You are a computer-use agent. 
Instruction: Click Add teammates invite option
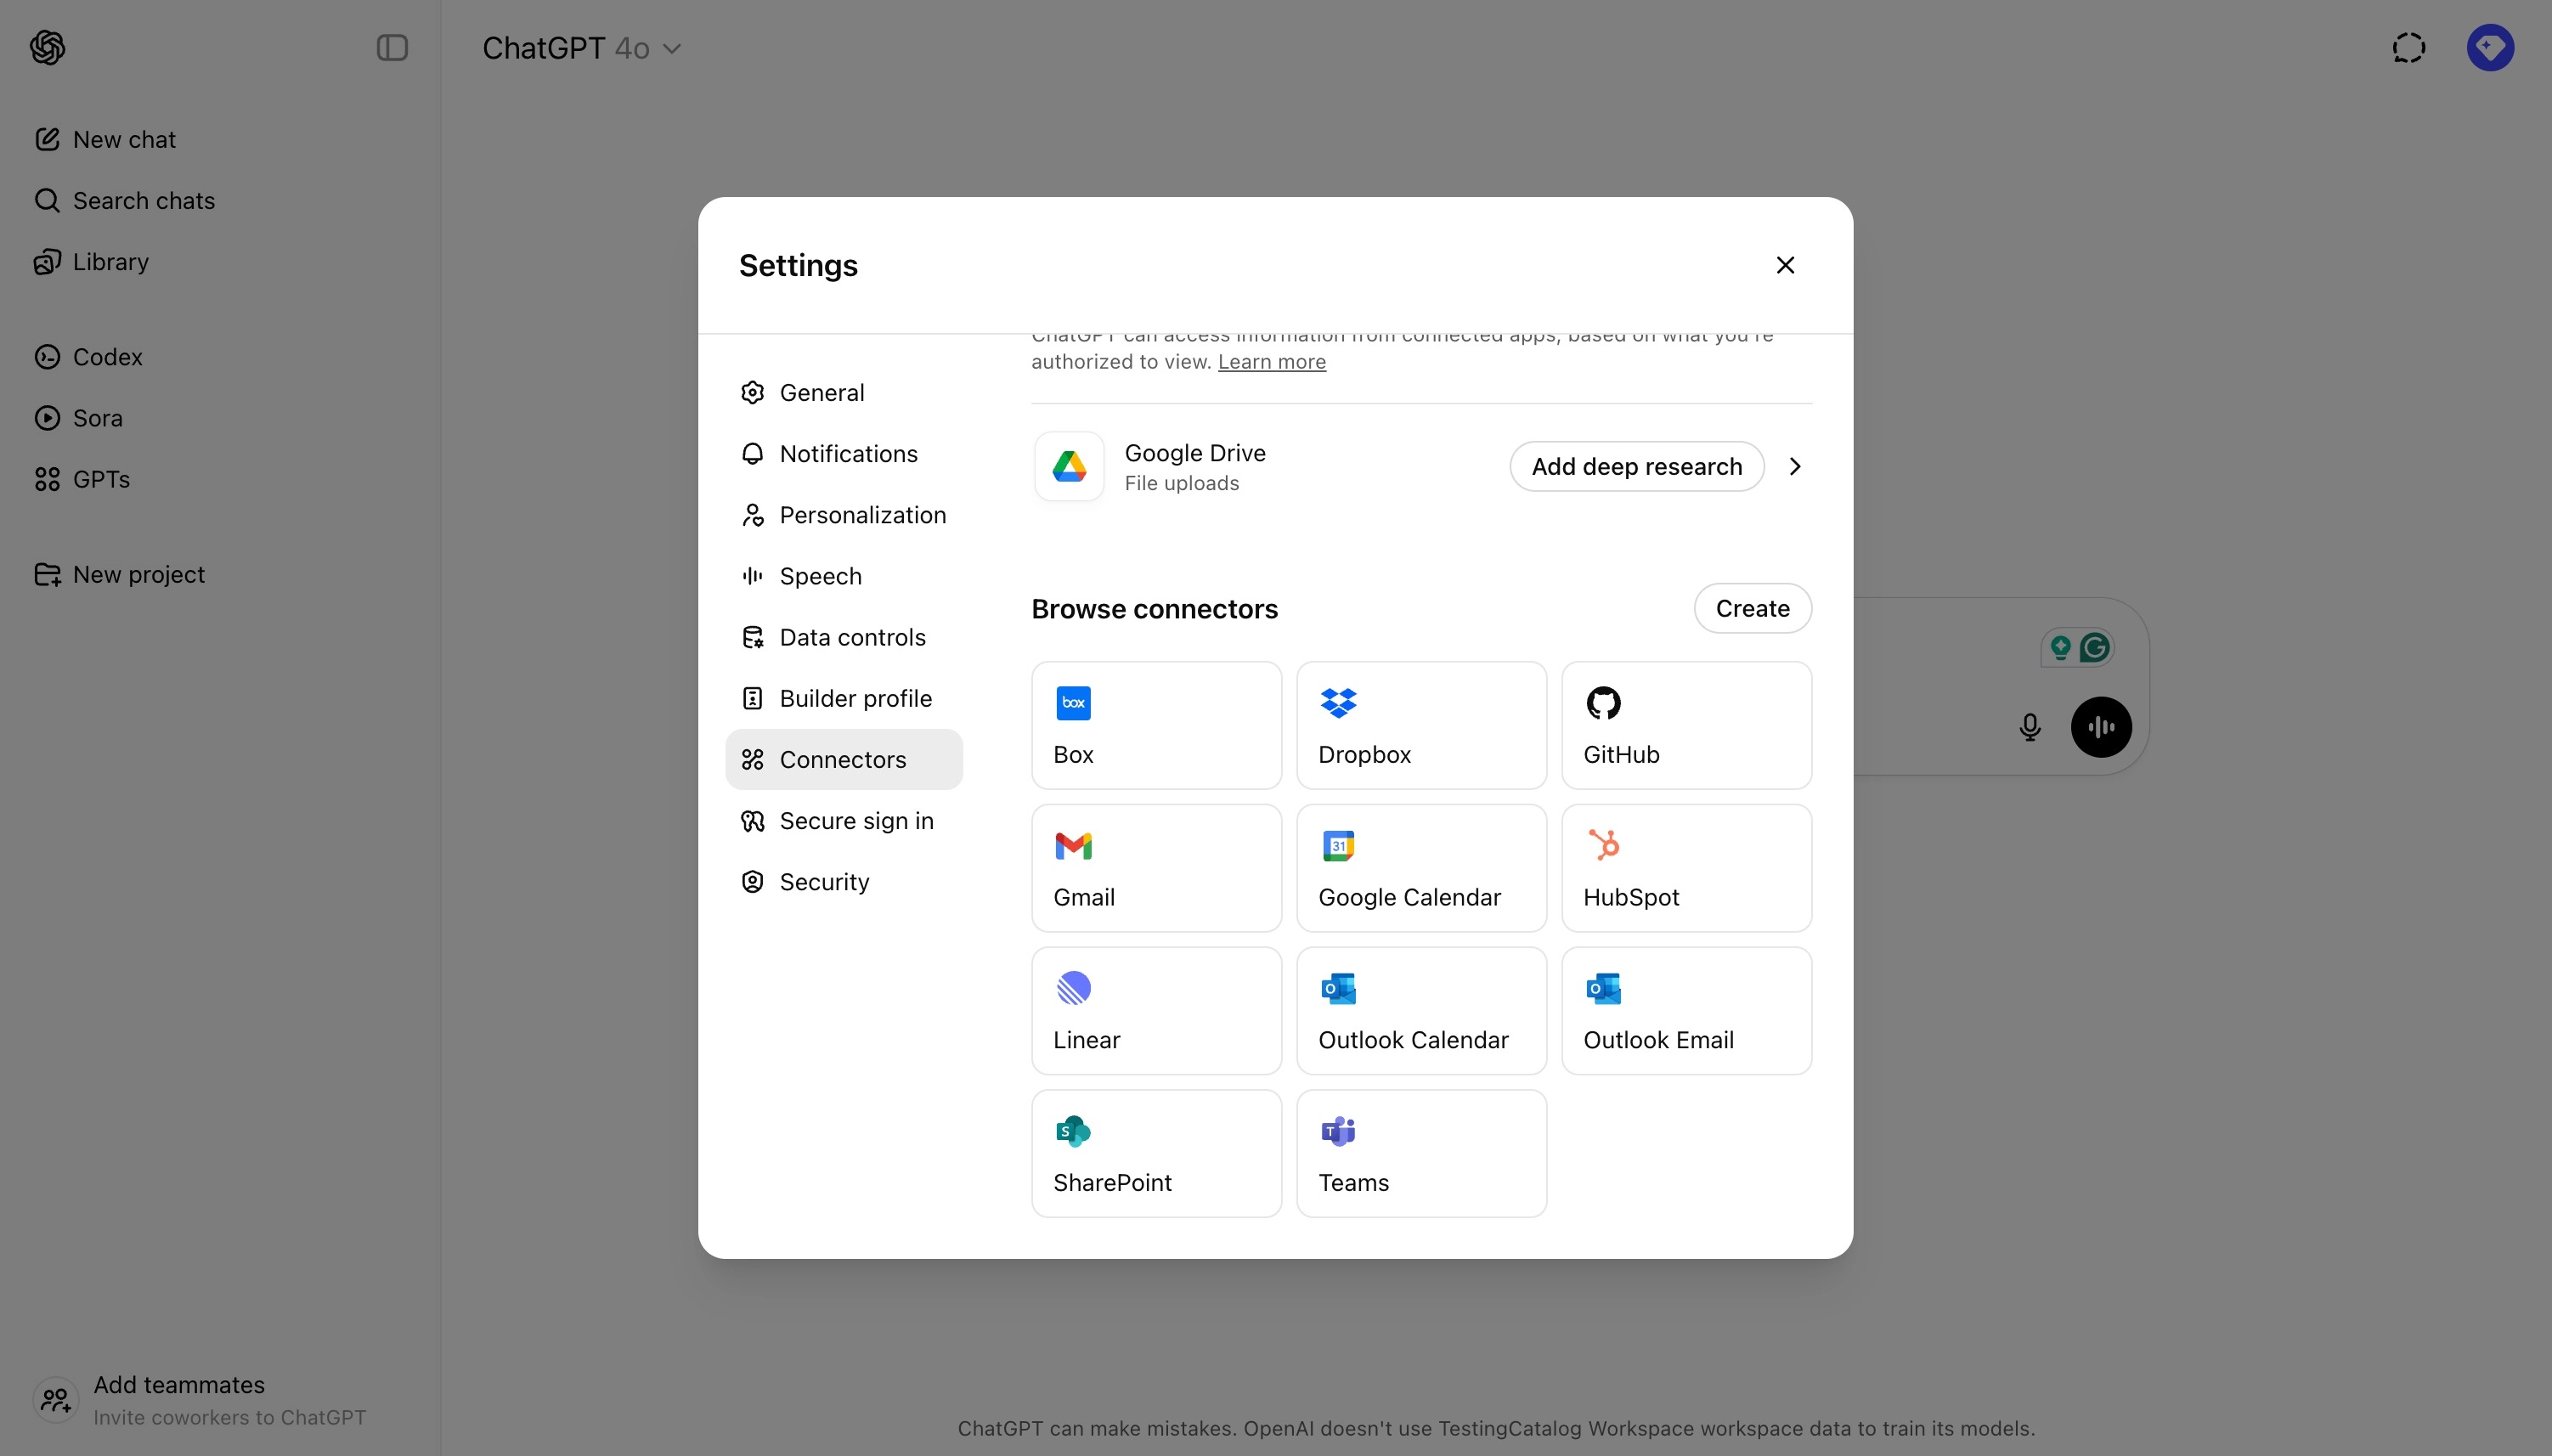coord(200,1399)
